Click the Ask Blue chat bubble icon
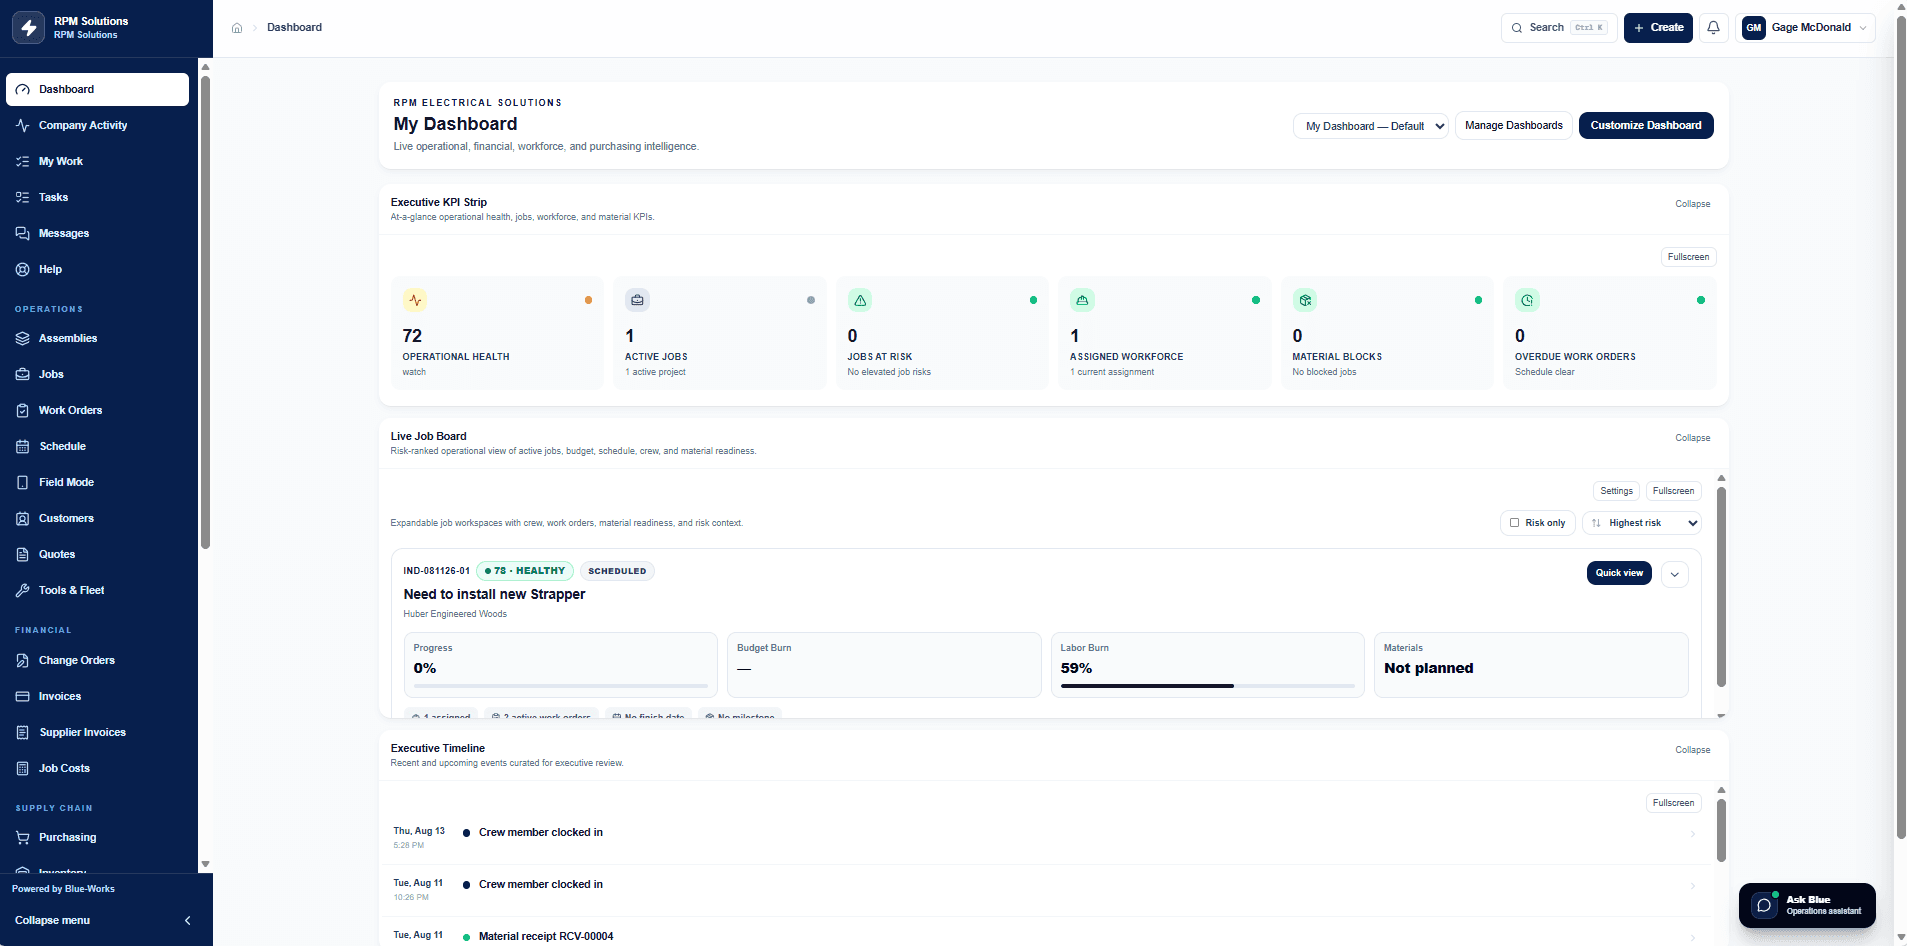The height and width of the screenshot is (946, 1907). 1764,905
